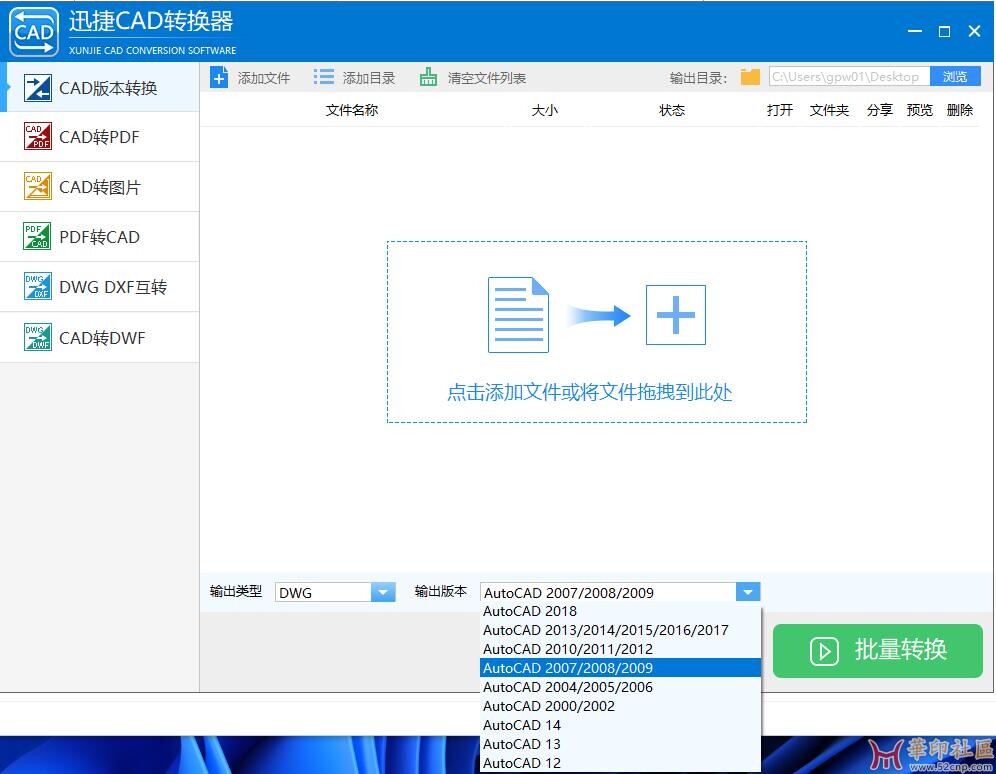Click the 清空文件列表 text button
Image resolution: width=996 pixels, height=774 pixels.
pos(487,78)
